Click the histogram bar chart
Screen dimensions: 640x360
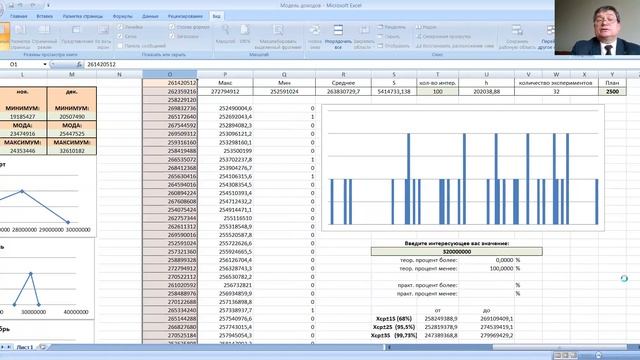[463, 168]
